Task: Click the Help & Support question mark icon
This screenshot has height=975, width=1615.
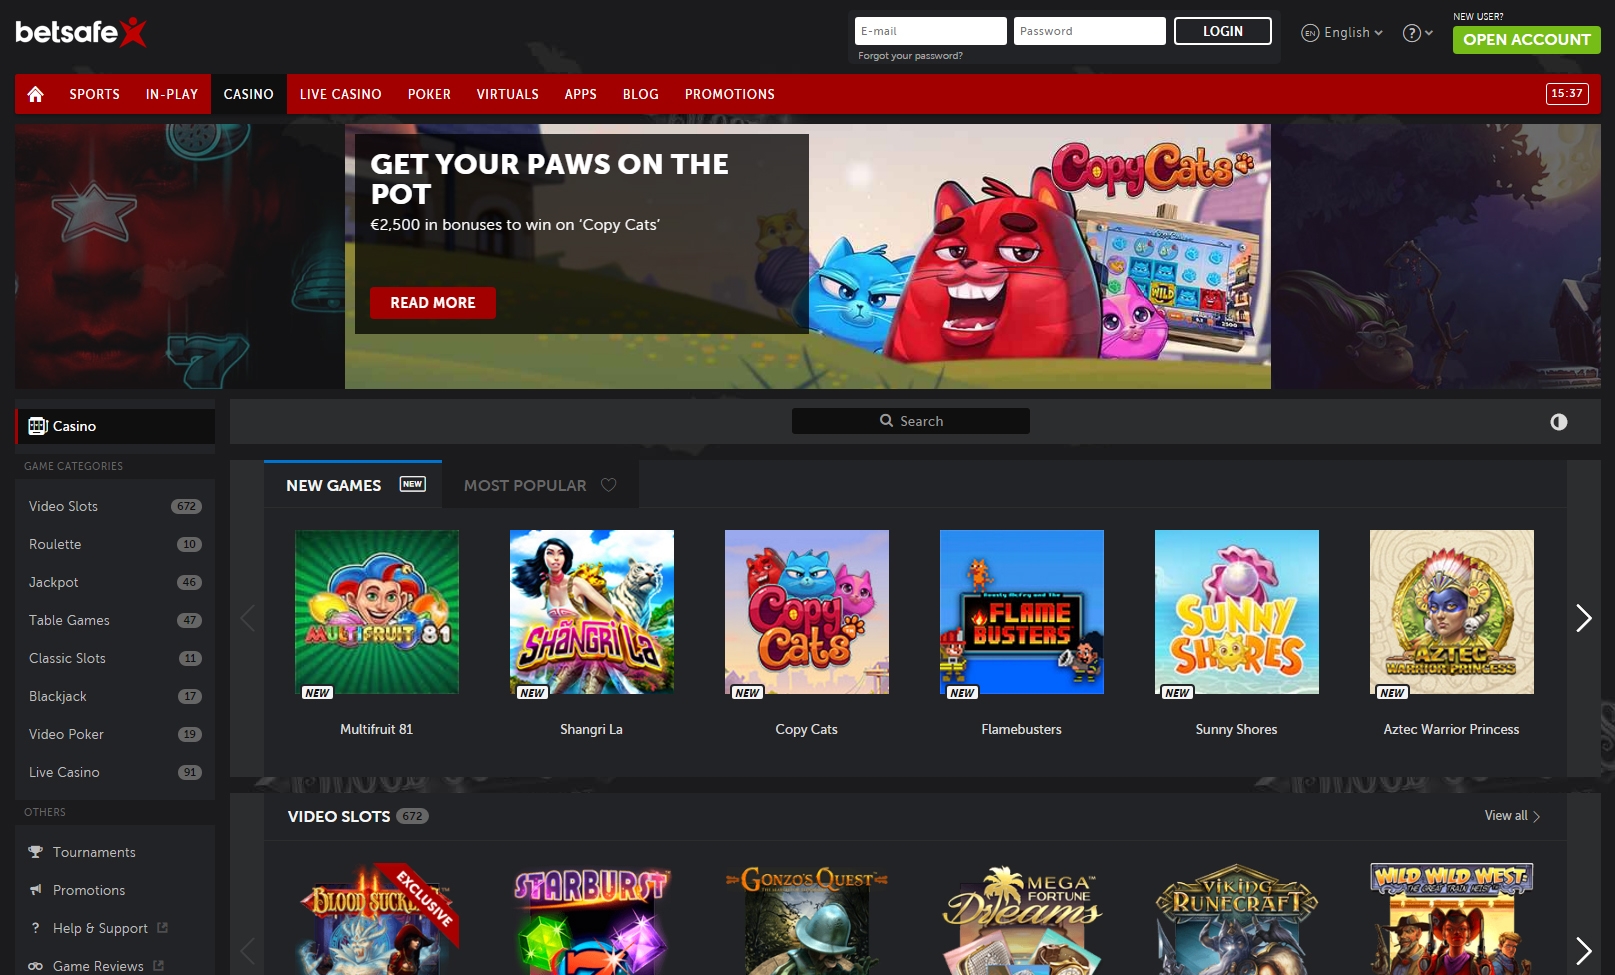Action: [37, 928]
